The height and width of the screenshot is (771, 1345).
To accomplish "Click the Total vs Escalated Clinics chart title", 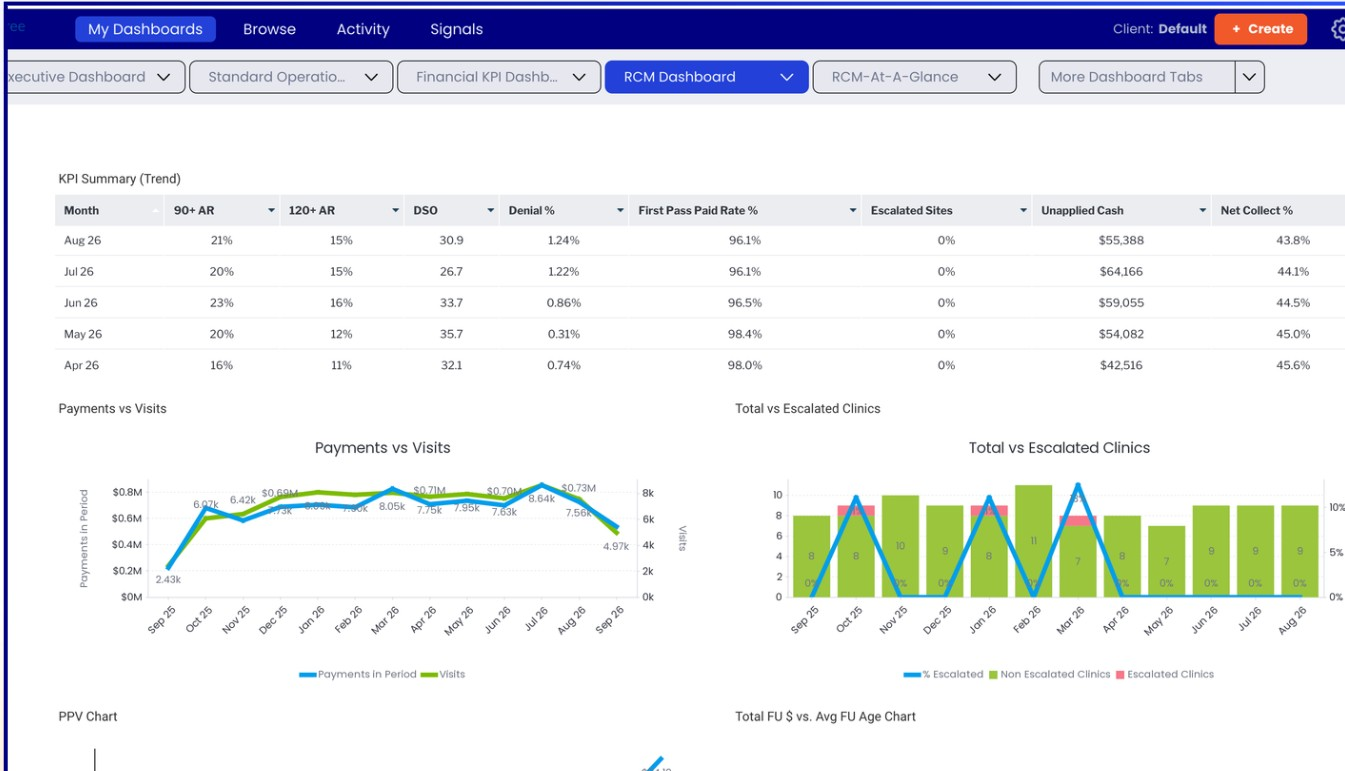I will click(x=1059, y=448).
